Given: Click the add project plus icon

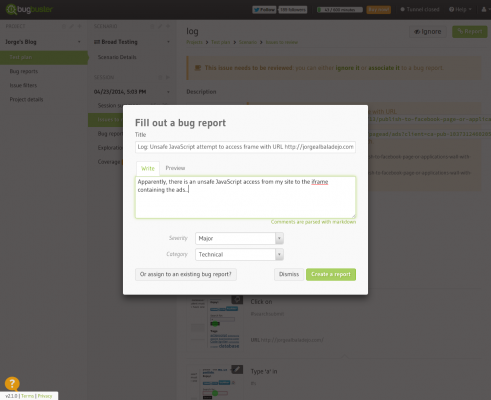Looking at the screenshot, I should 80,26.
